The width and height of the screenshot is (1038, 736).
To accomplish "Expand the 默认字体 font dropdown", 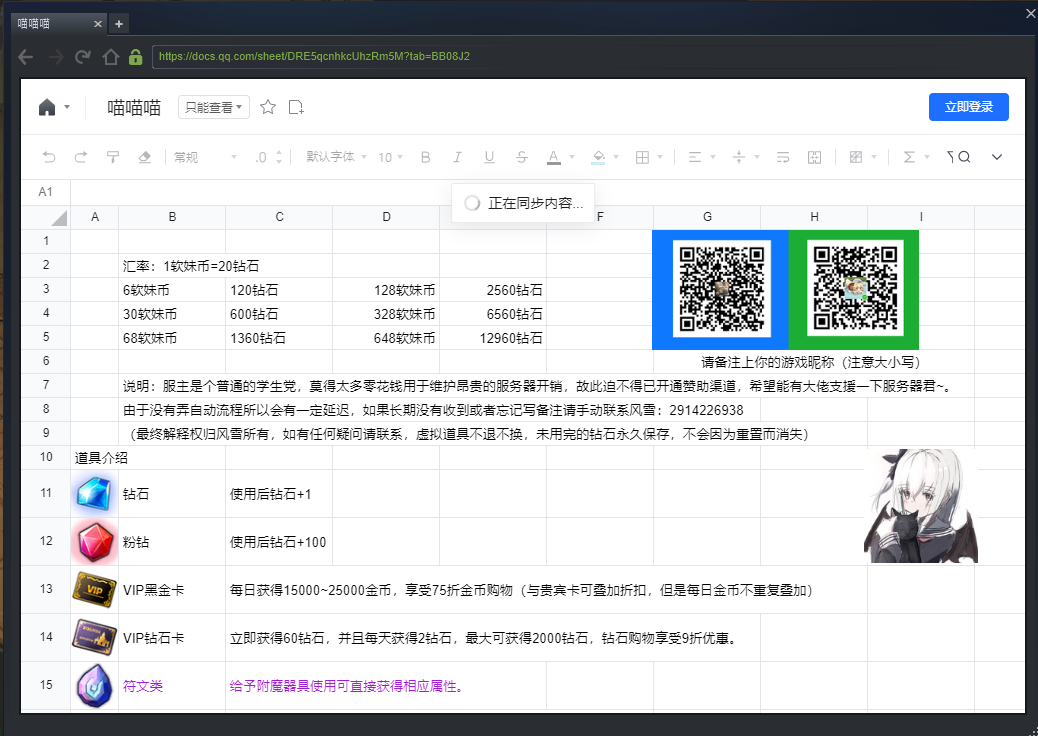I will click(336, 157).
